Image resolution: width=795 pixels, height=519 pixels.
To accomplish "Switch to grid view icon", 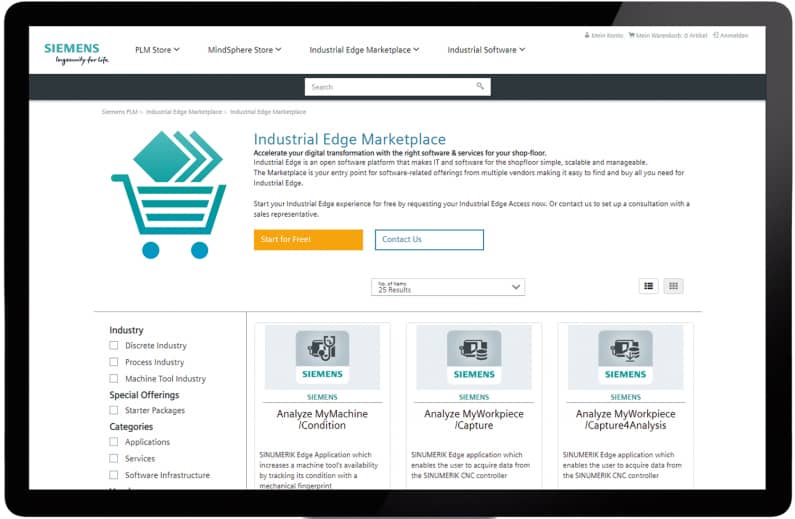I will tap(673, 286).
